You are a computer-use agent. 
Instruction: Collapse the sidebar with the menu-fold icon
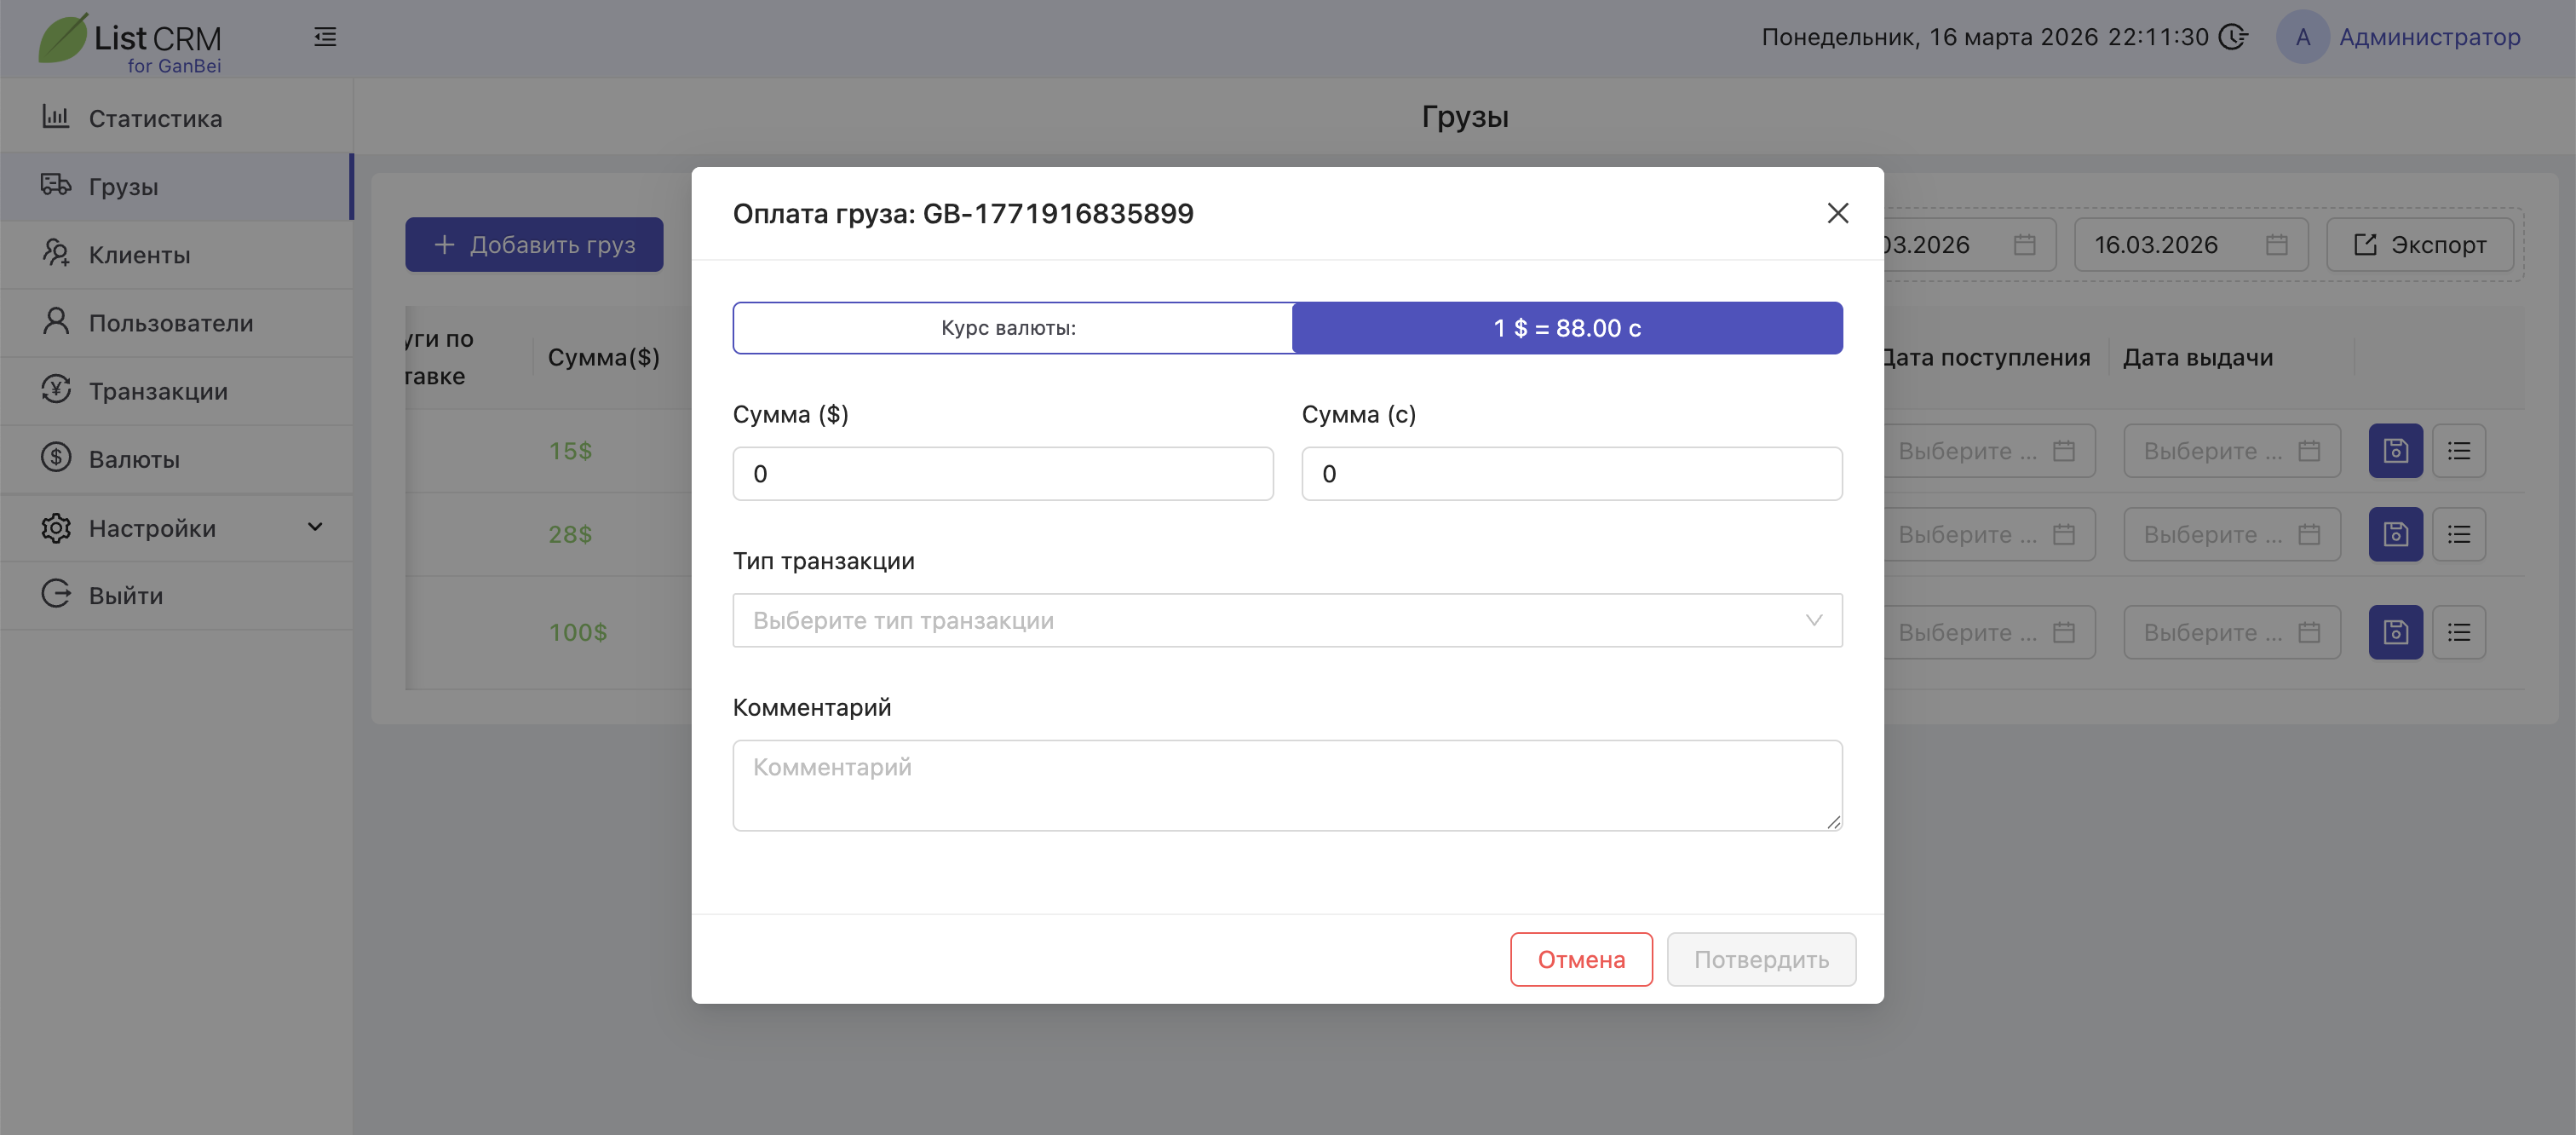point(325,37)
